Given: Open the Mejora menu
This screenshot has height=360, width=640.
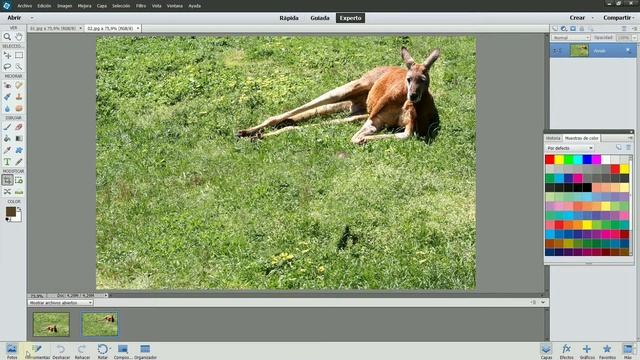Looking at the screenshot, I should click(x=84, y=6).
